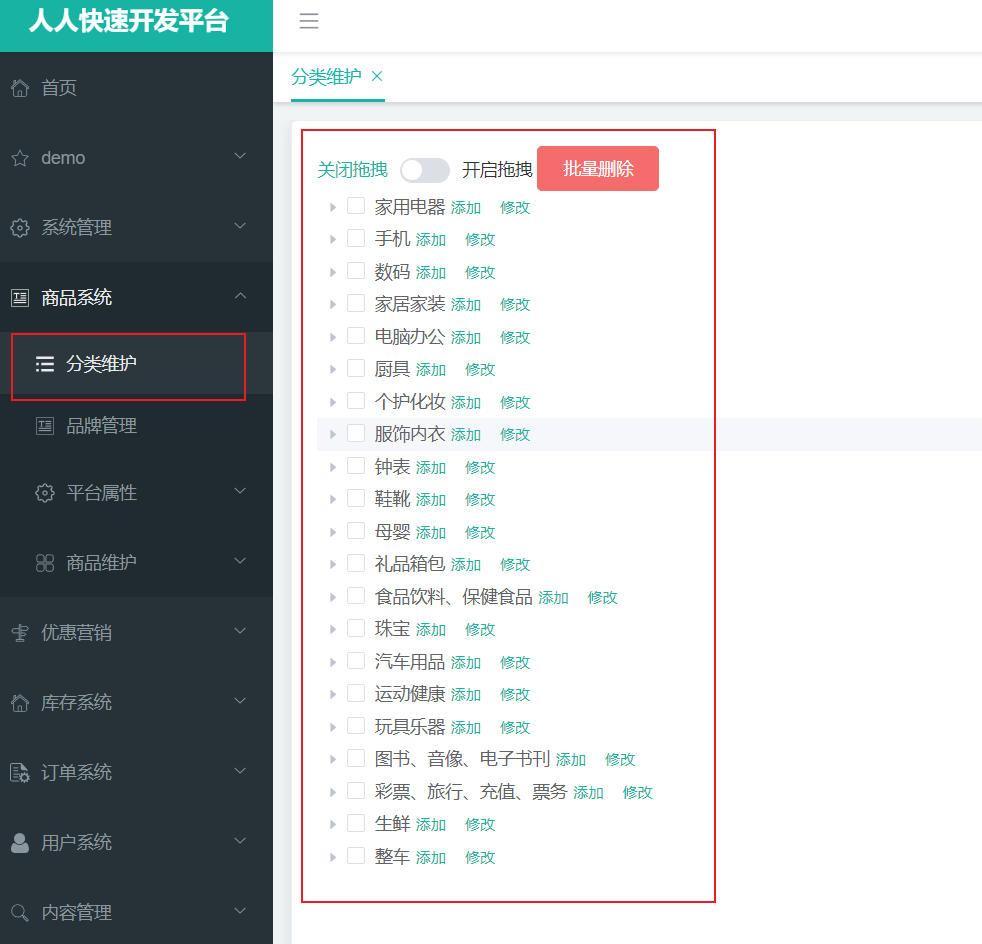This screenshot has height=944, width=982.
Task: Check the 数码 checkbox
Action: [356, 271]
